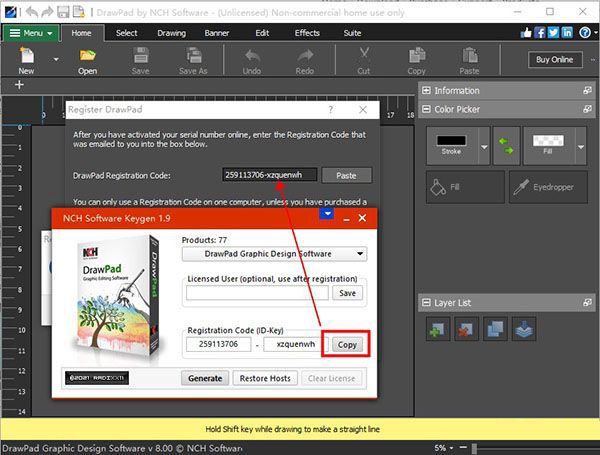Select the Fill bucket tool
This screenshot has width=600, height=455.
pos(465,187)
